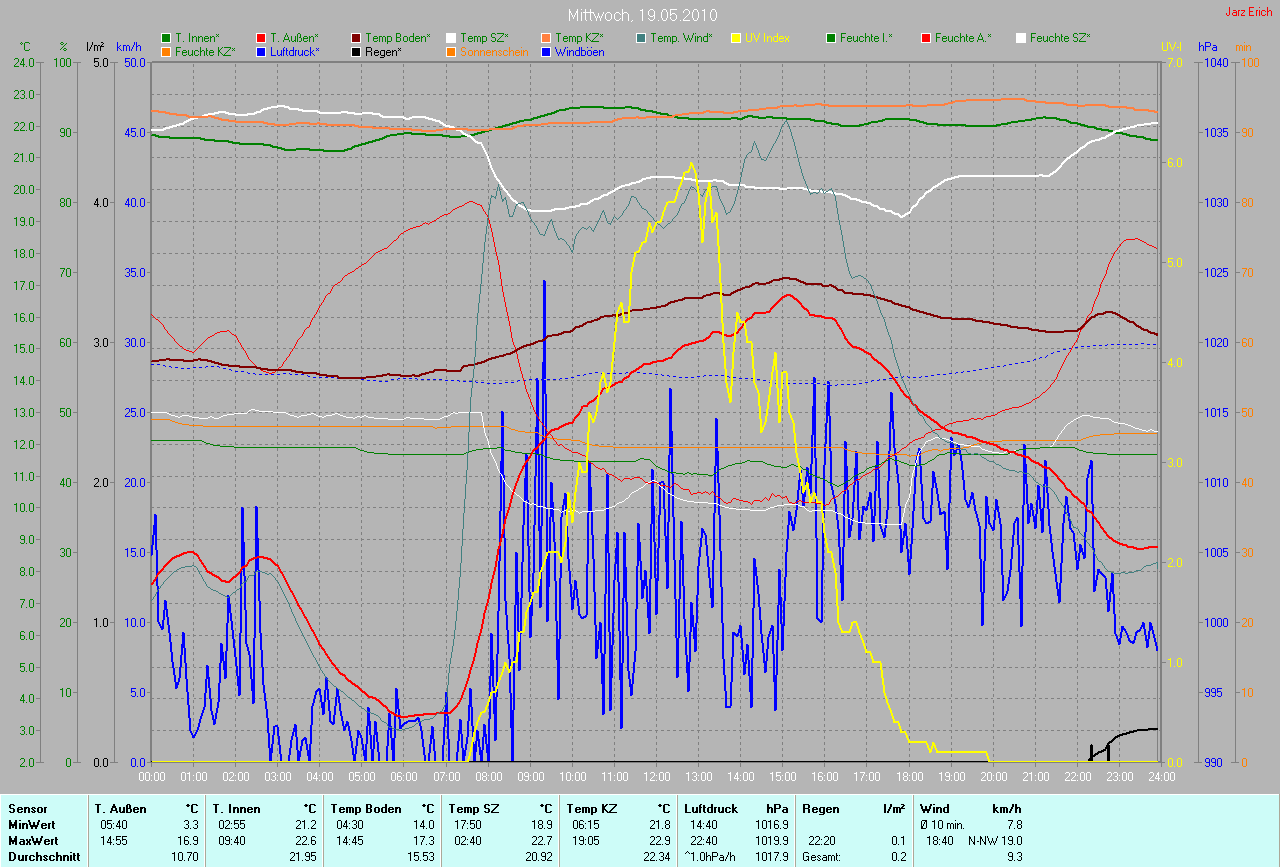The image size is (1280, 867).
Task: Select the "Feuchte I.*" legend label
Action: click(866, 38)
